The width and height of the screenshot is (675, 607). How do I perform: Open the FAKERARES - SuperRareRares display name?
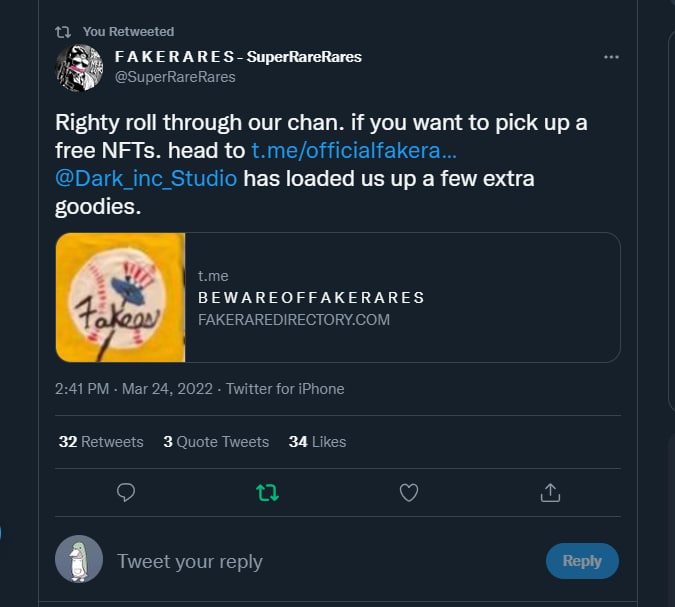click(x=238, y=56)
